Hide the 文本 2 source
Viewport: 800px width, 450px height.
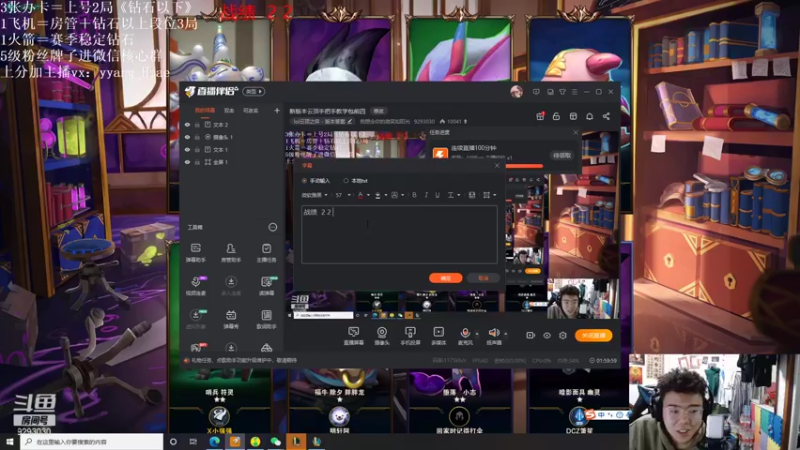click(x=187, y=124)
